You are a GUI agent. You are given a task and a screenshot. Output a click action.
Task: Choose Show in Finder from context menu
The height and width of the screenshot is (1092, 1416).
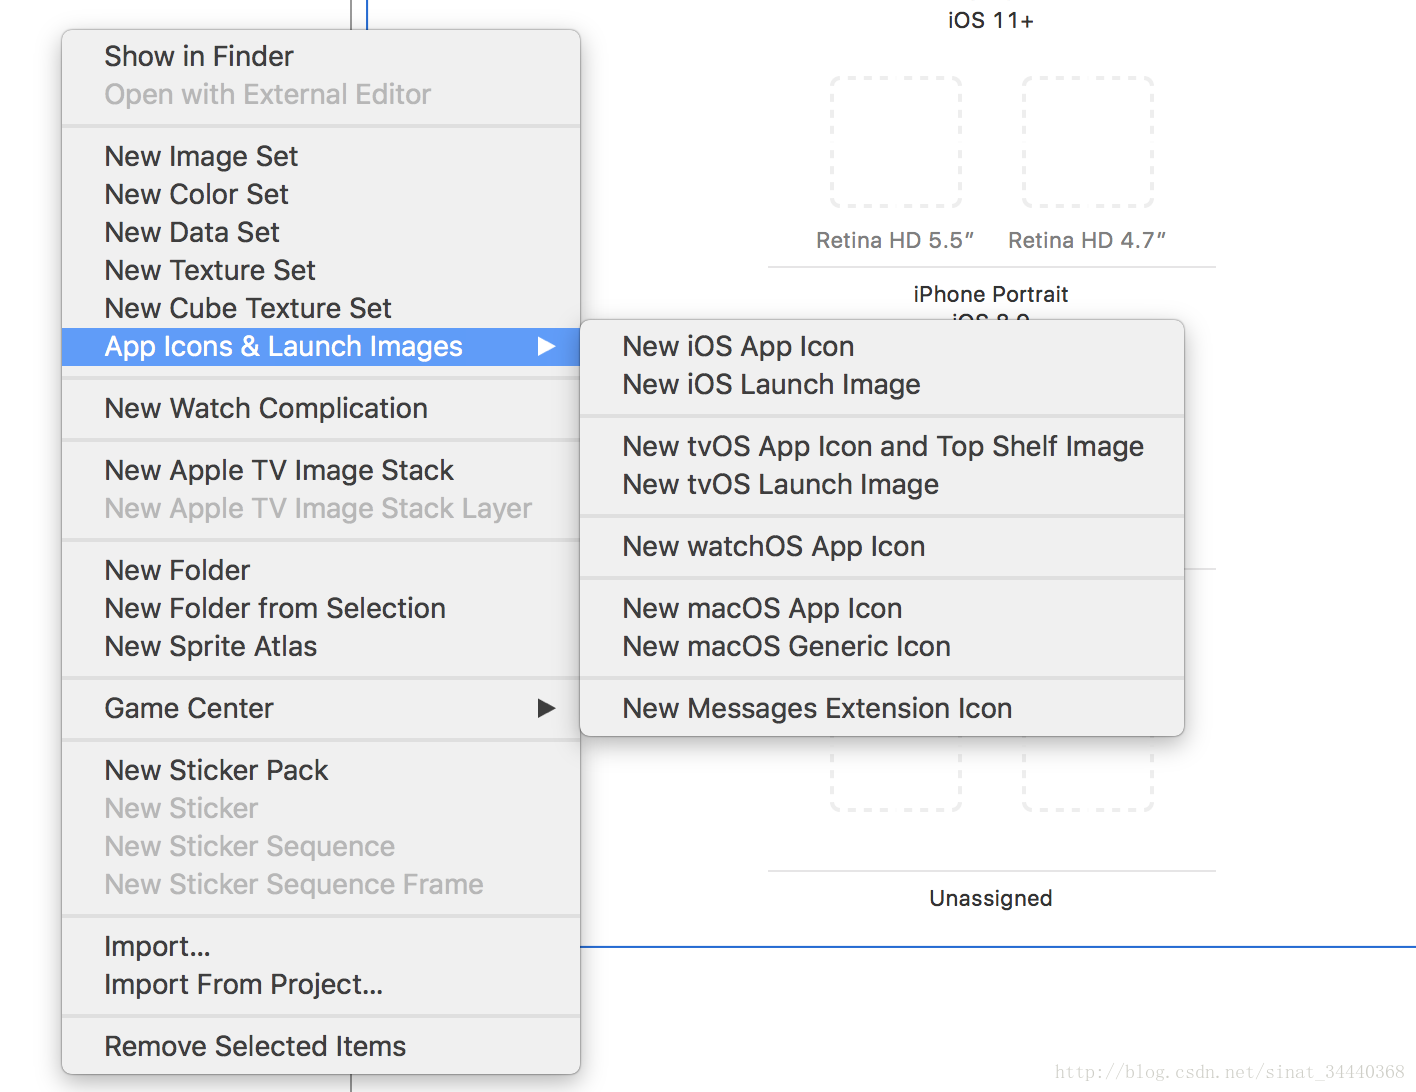pos(321,56)
